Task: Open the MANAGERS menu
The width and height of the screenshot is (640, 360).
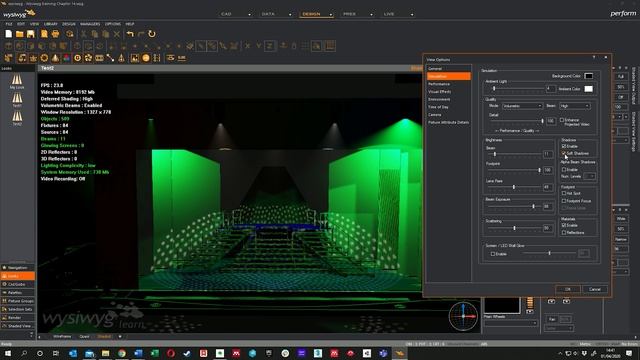Action: tap(90, 24)
